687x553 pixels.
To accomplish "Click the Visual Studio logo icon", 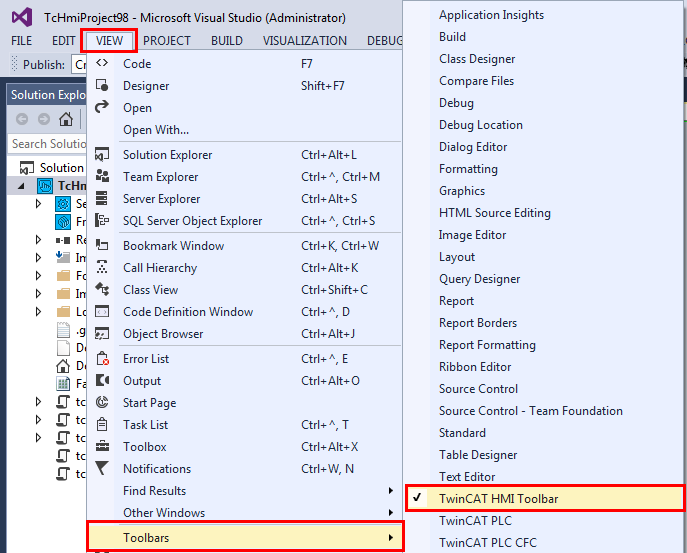I will (21, 17).
